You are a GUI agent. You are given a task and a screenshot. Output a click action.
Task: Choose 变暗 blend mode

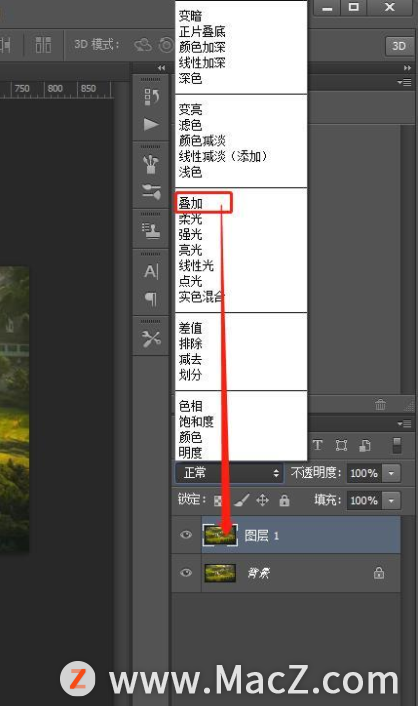point(191,16)
